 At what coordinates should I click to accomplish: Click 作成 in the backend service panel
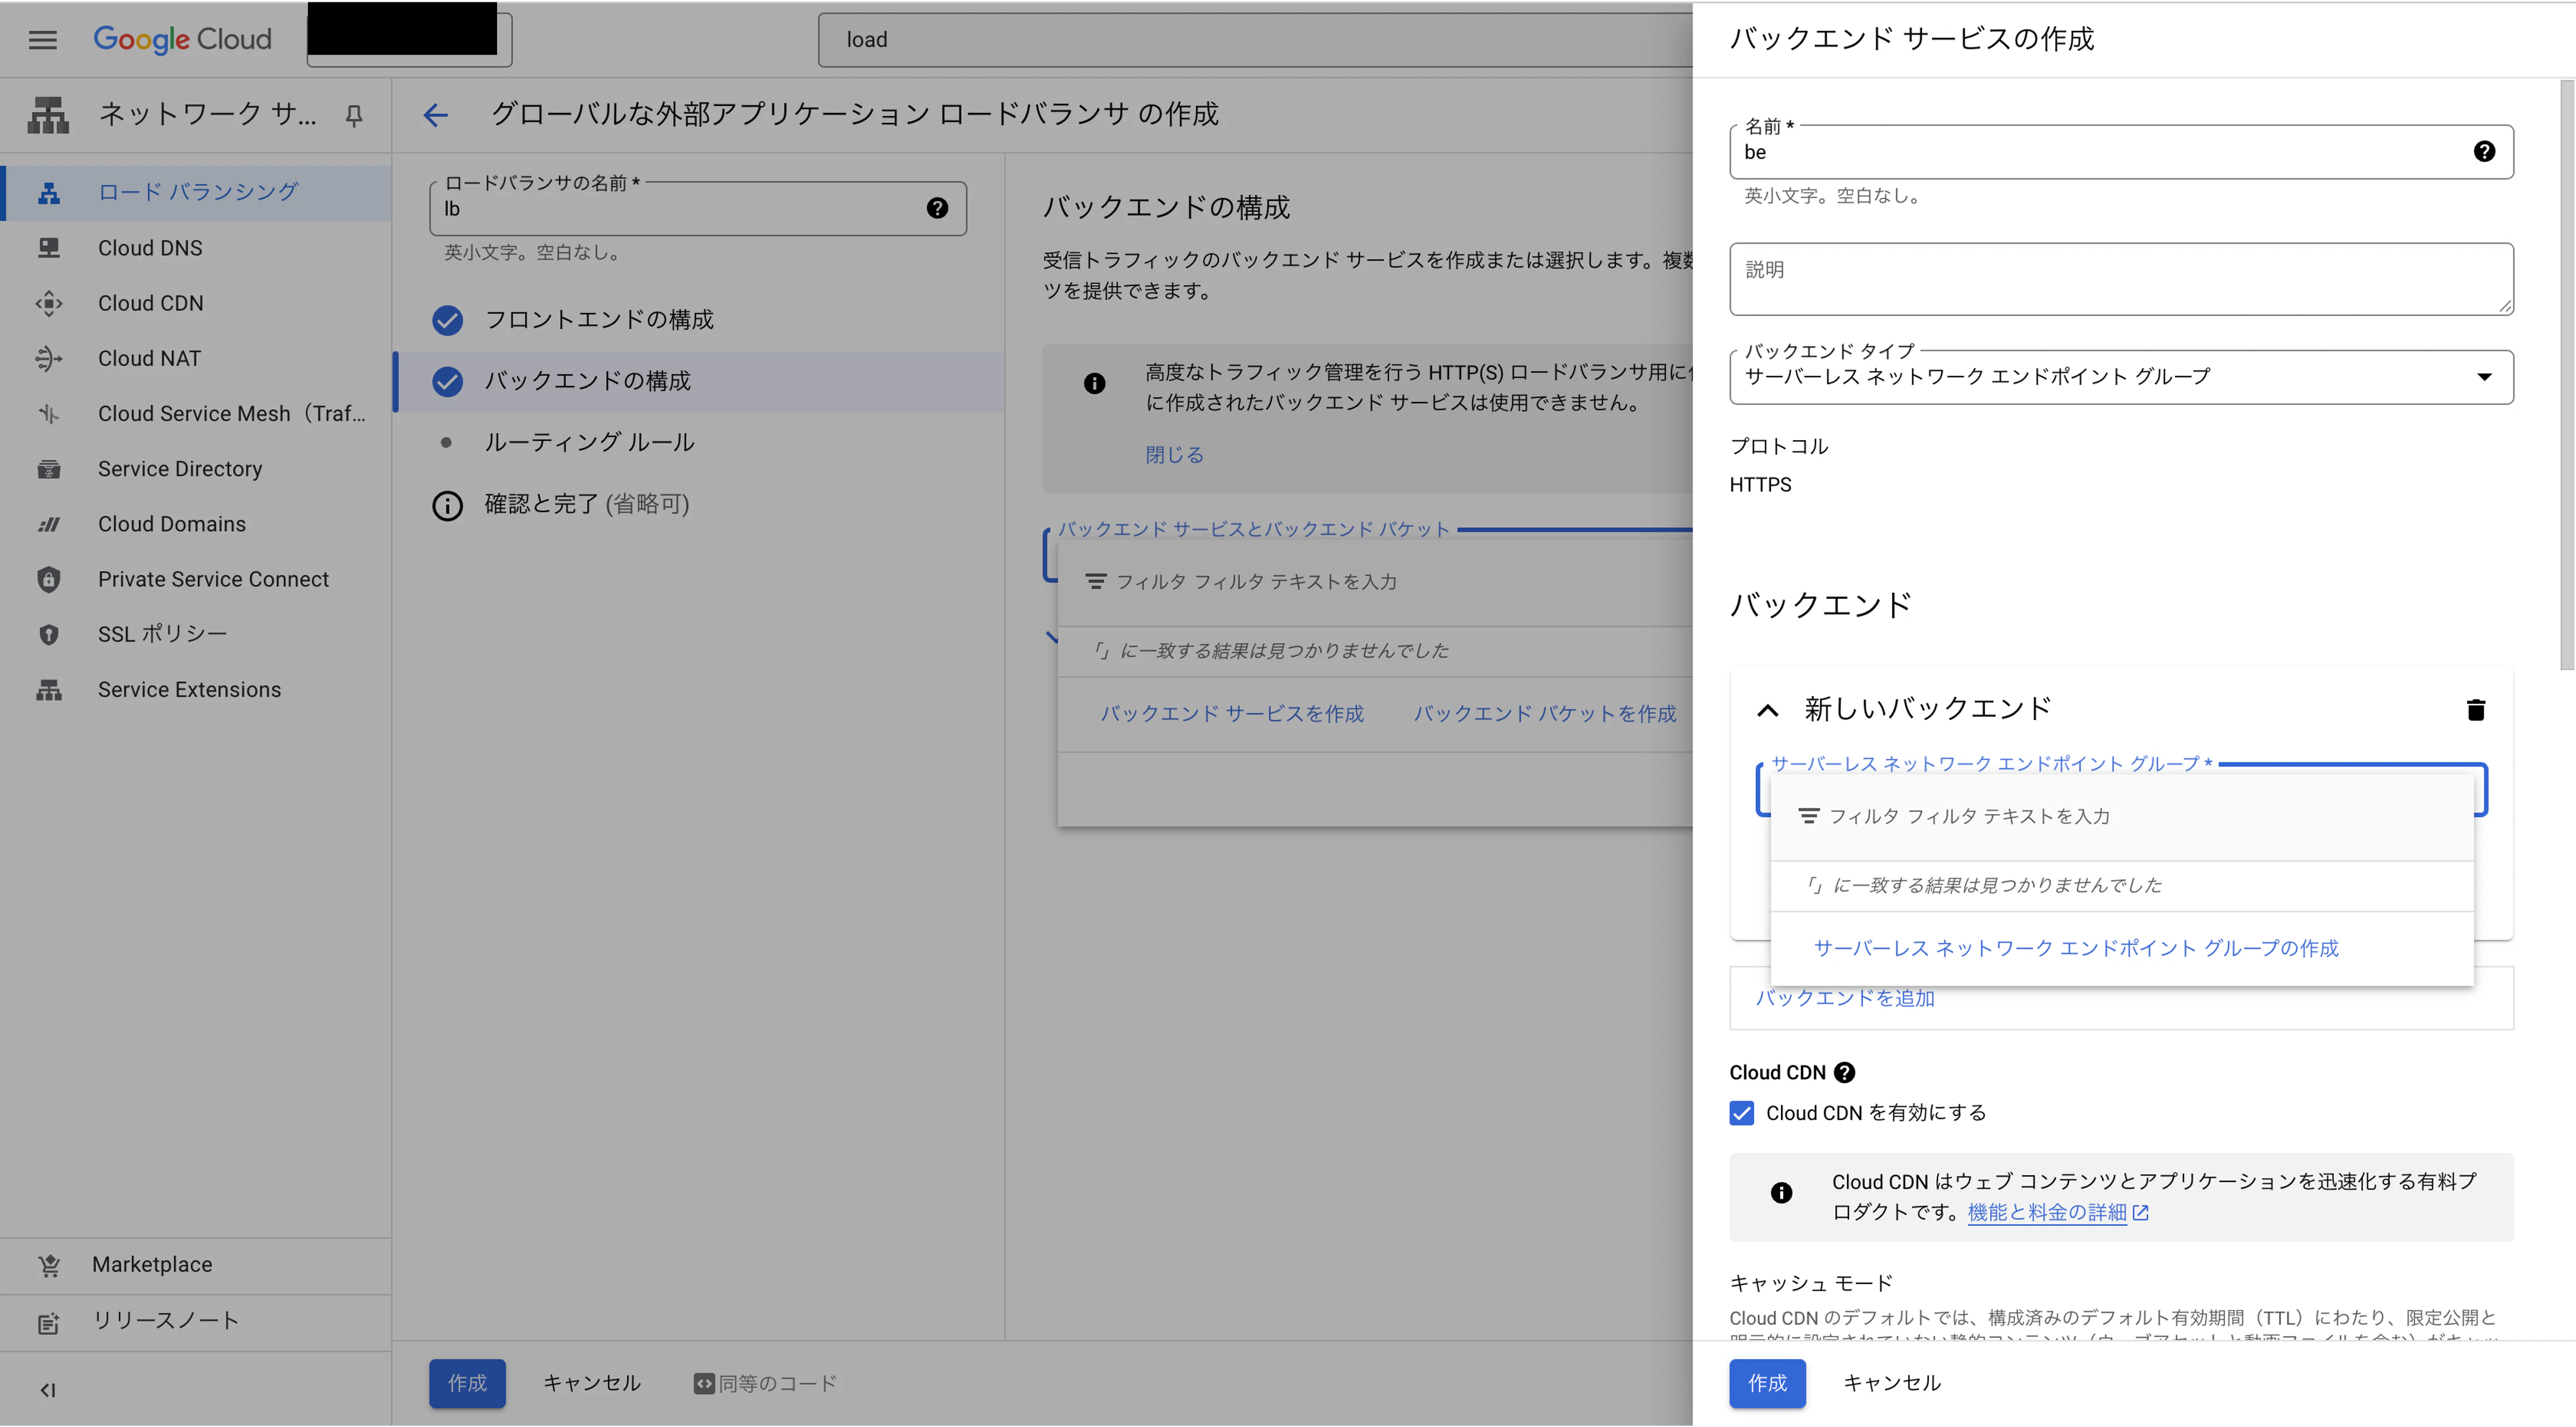coord(1767,1383)
